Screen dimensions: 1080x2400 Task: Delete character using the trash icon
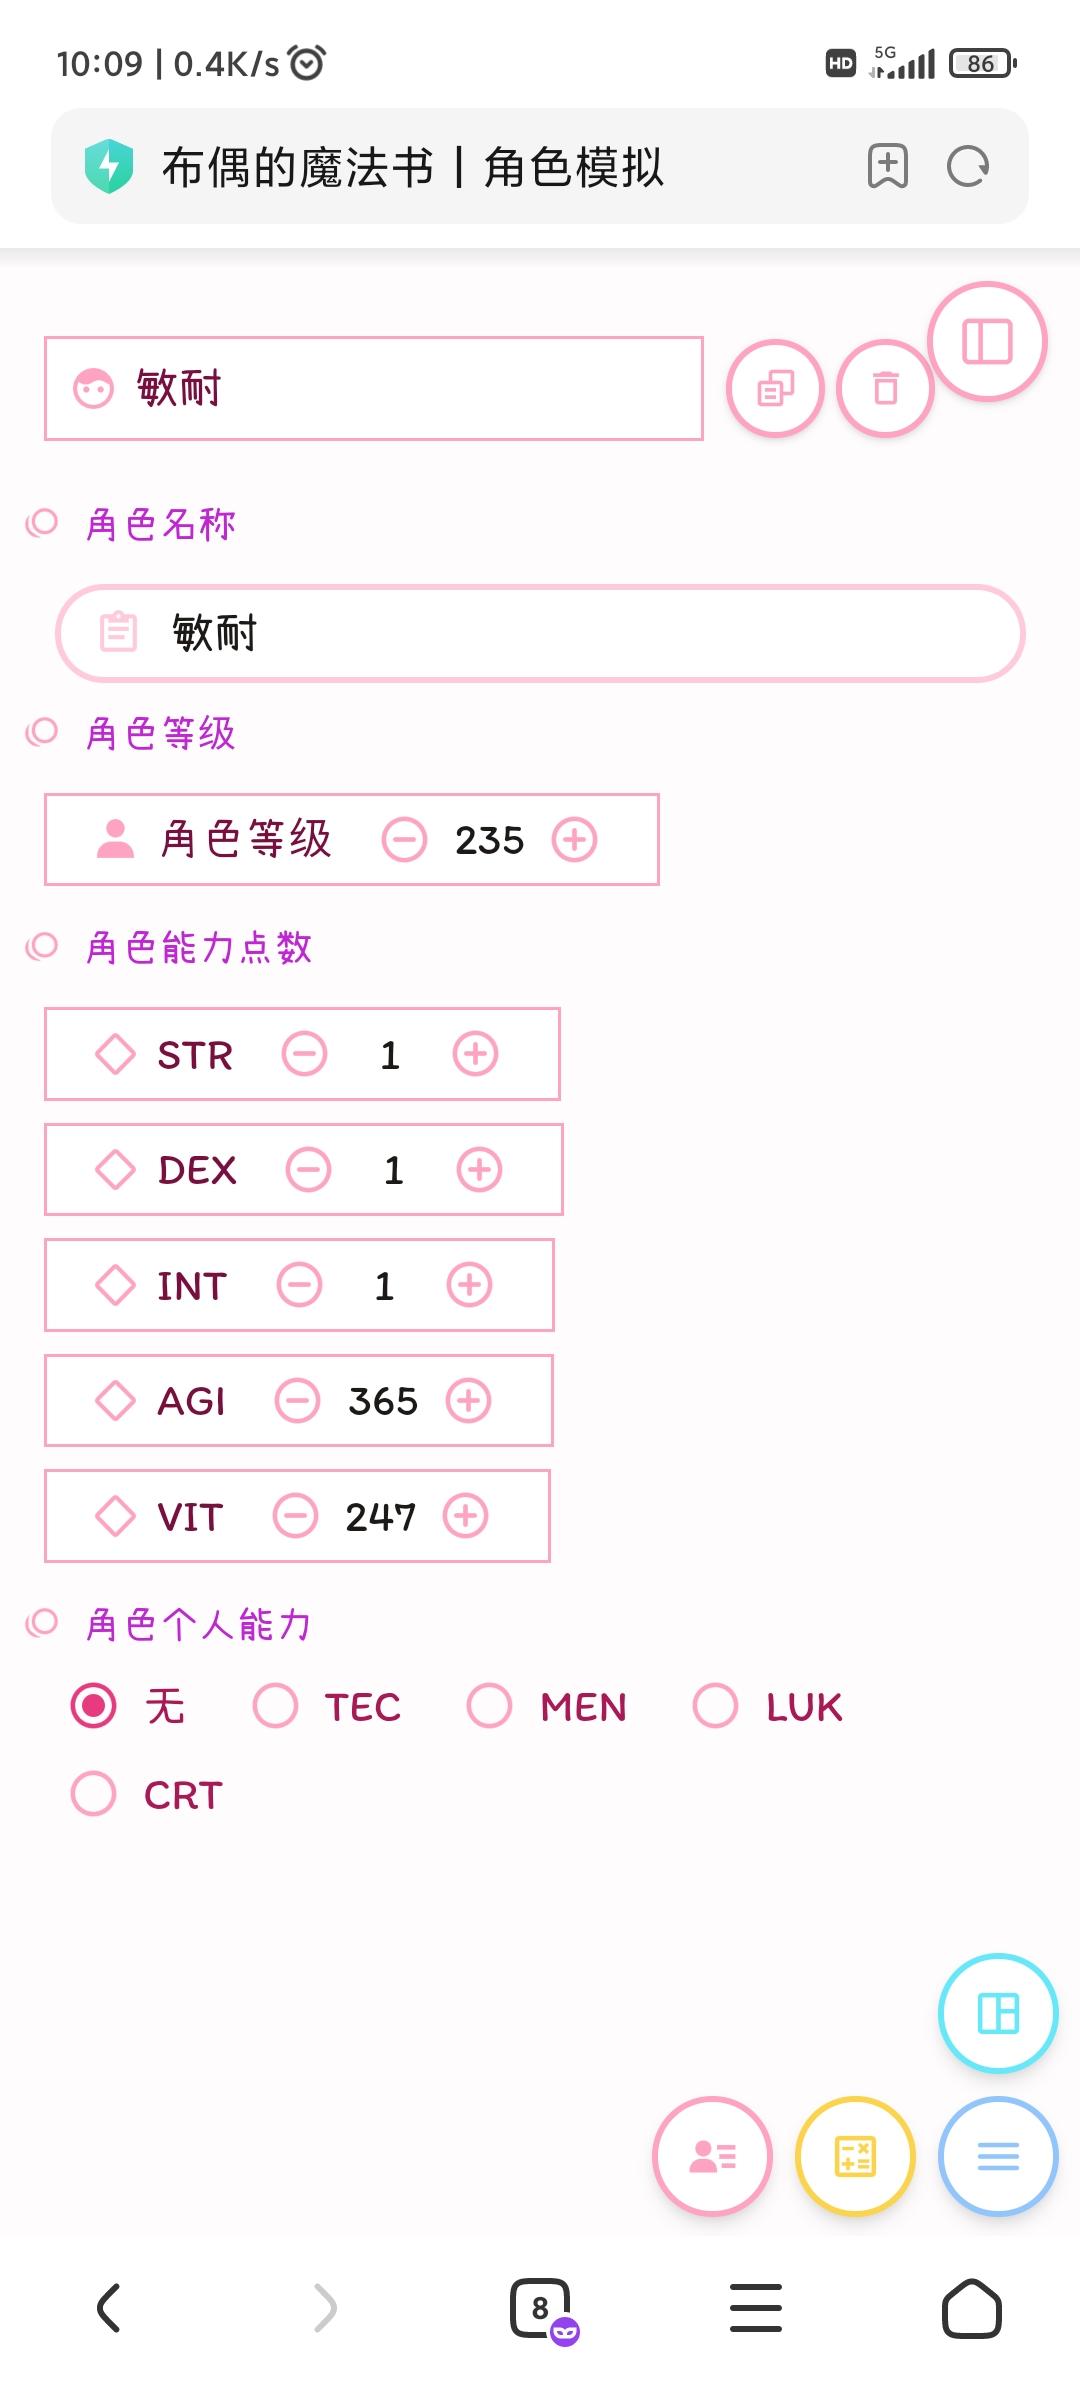(885, 389)
